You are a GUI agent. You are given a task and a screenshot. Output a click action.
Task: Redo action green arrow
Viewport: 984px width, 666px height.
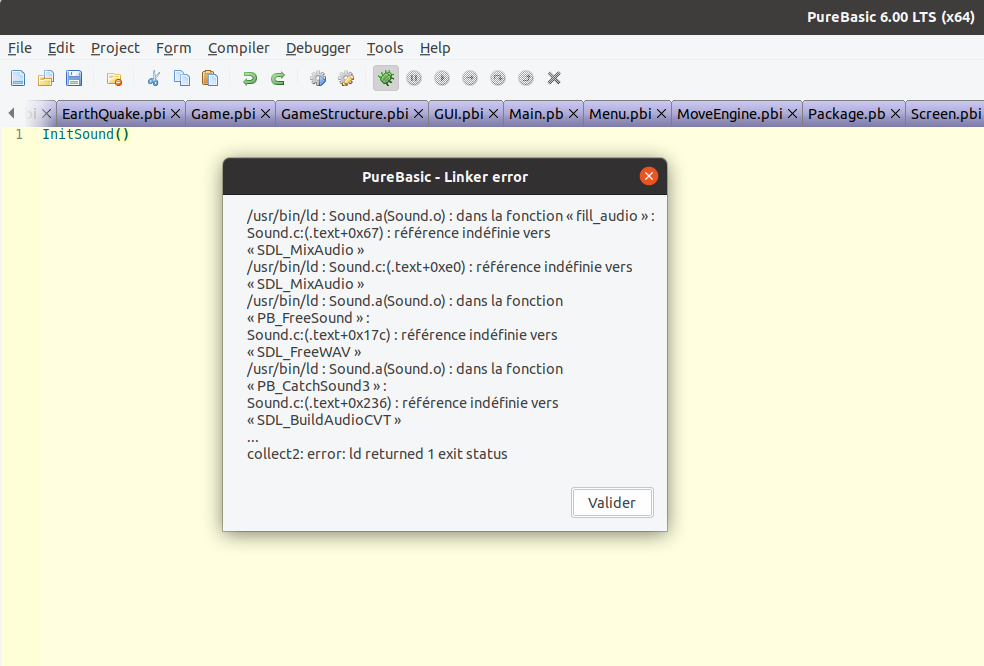(278, 78)
